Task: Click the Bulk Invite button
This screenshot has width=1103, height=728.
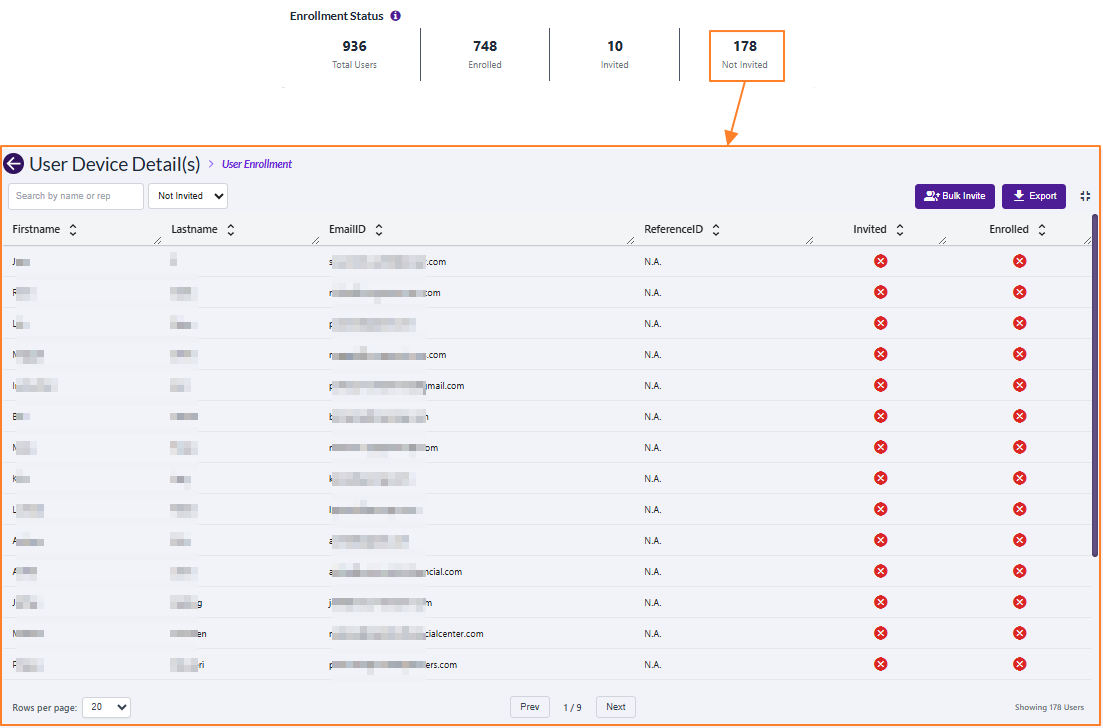Action: click(x=954, y=196)
